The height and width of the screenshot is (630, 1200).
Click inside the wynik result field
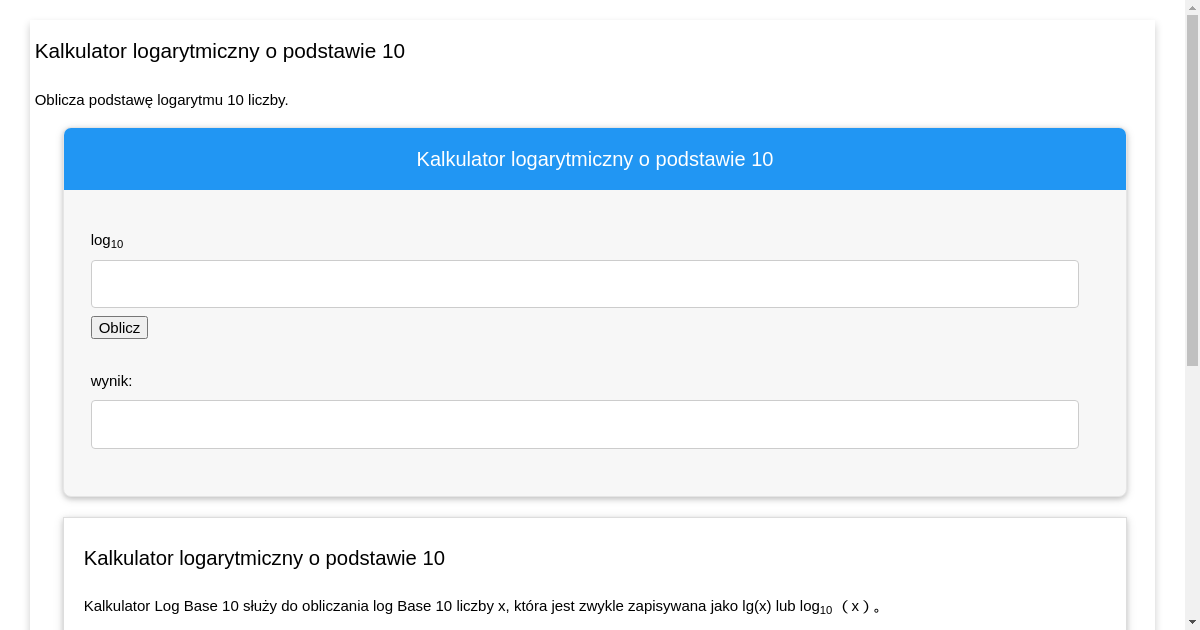584,424
